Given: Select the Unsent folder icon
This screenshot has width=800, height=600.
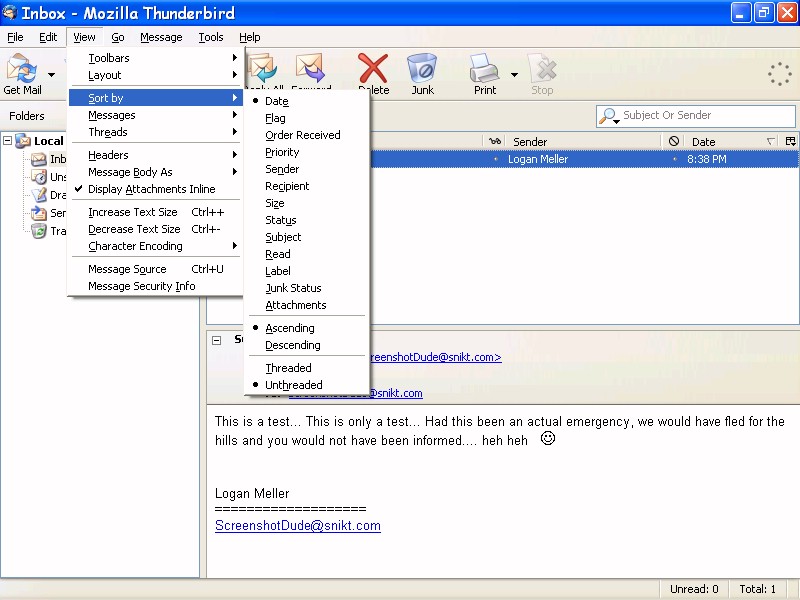Looking at the screenshot, I should pos(39,177).
